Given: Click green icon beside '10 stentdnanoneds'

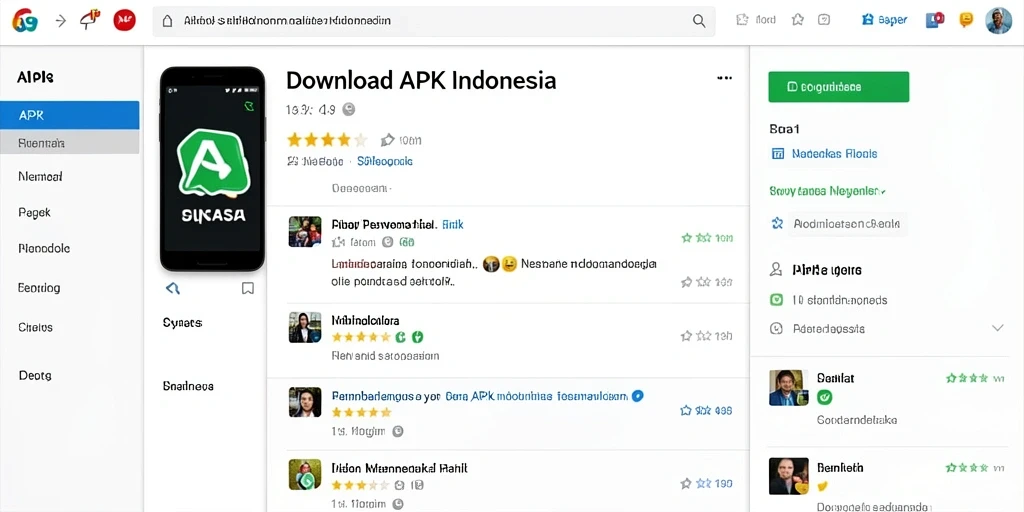Looking at the screenshot, I should tap(776, 300).
